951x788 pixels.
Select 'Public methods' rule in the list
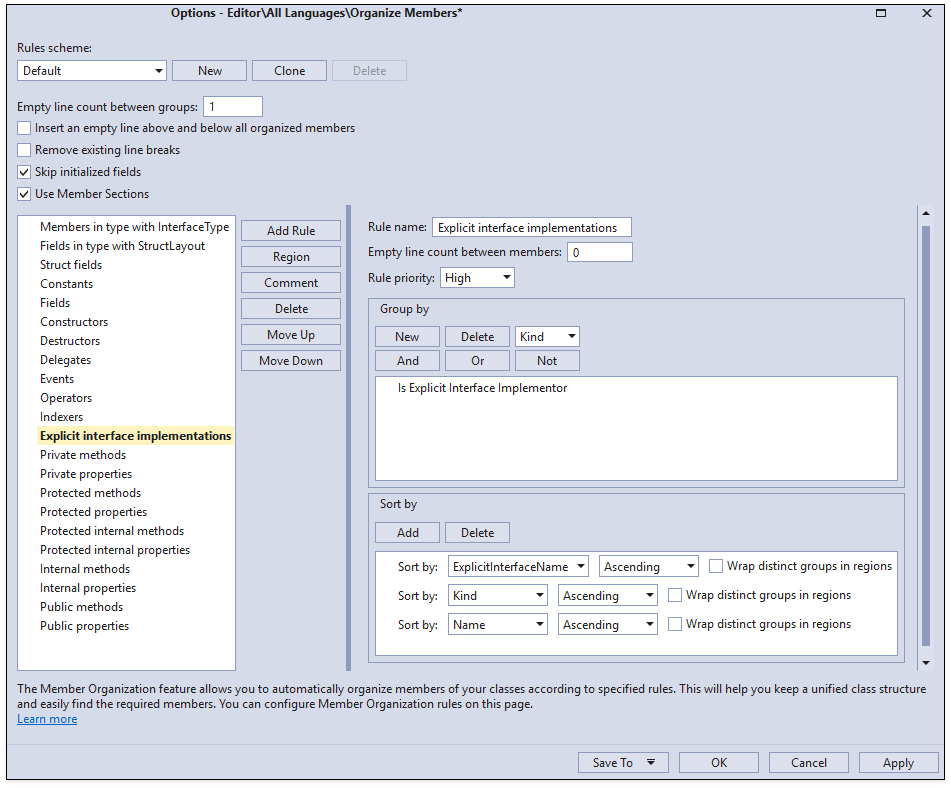[81, 607]
